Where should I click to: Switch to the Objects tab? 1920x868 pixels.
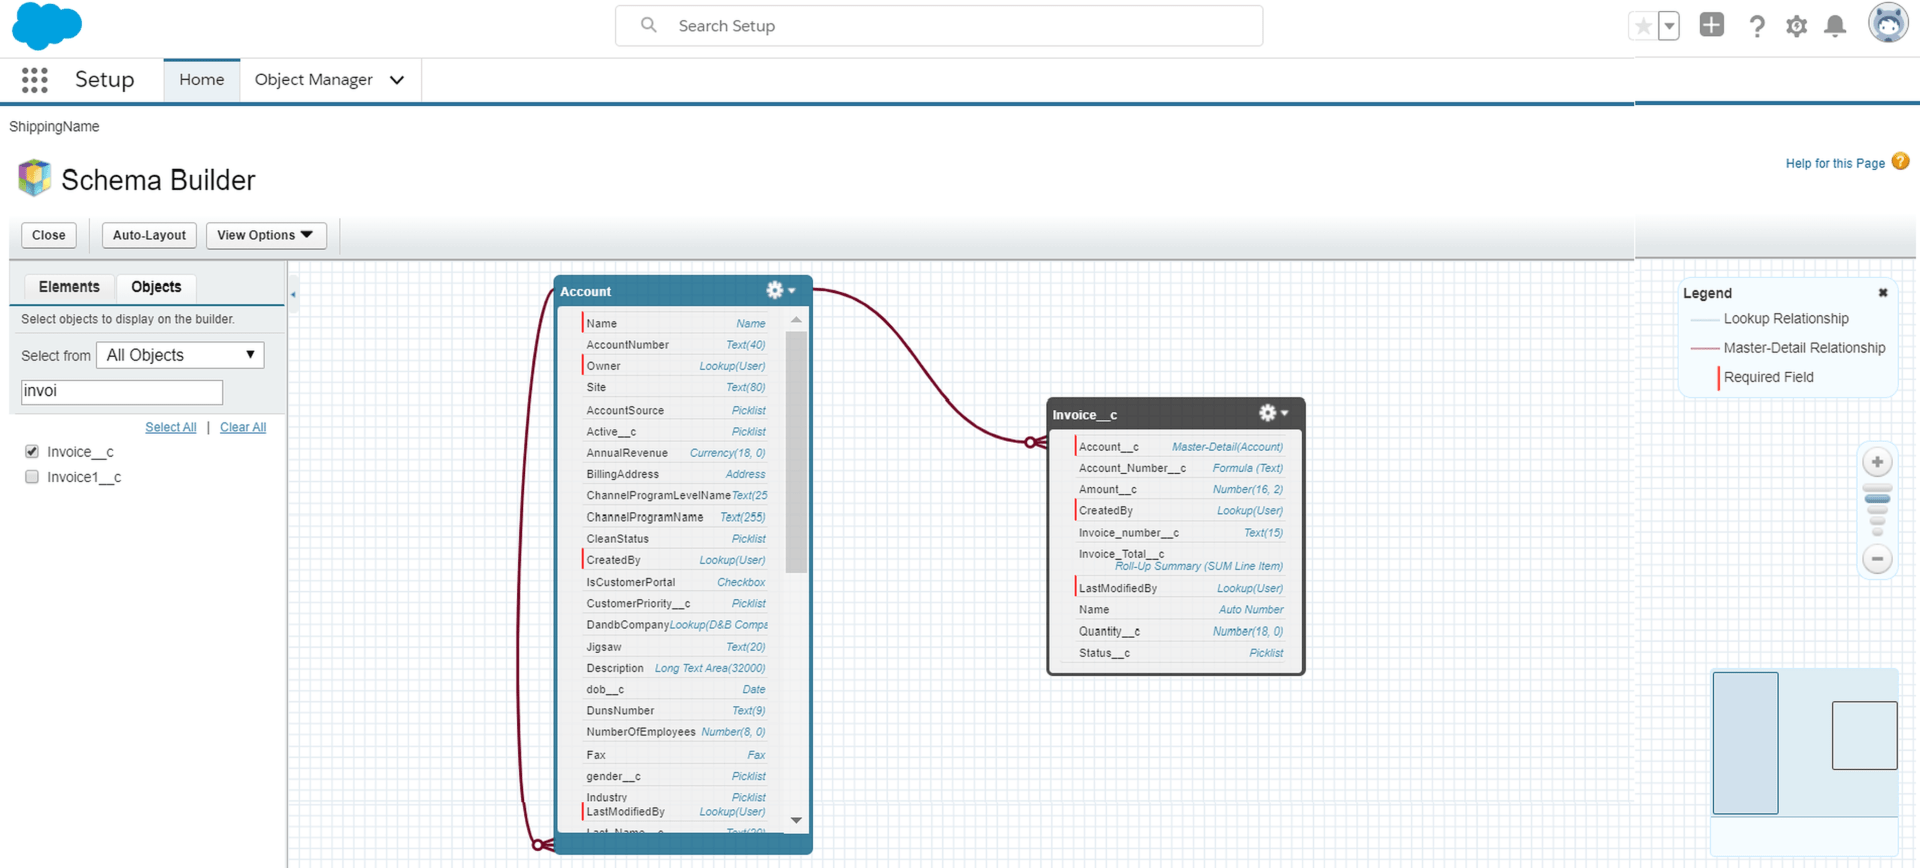pos(156,287)
